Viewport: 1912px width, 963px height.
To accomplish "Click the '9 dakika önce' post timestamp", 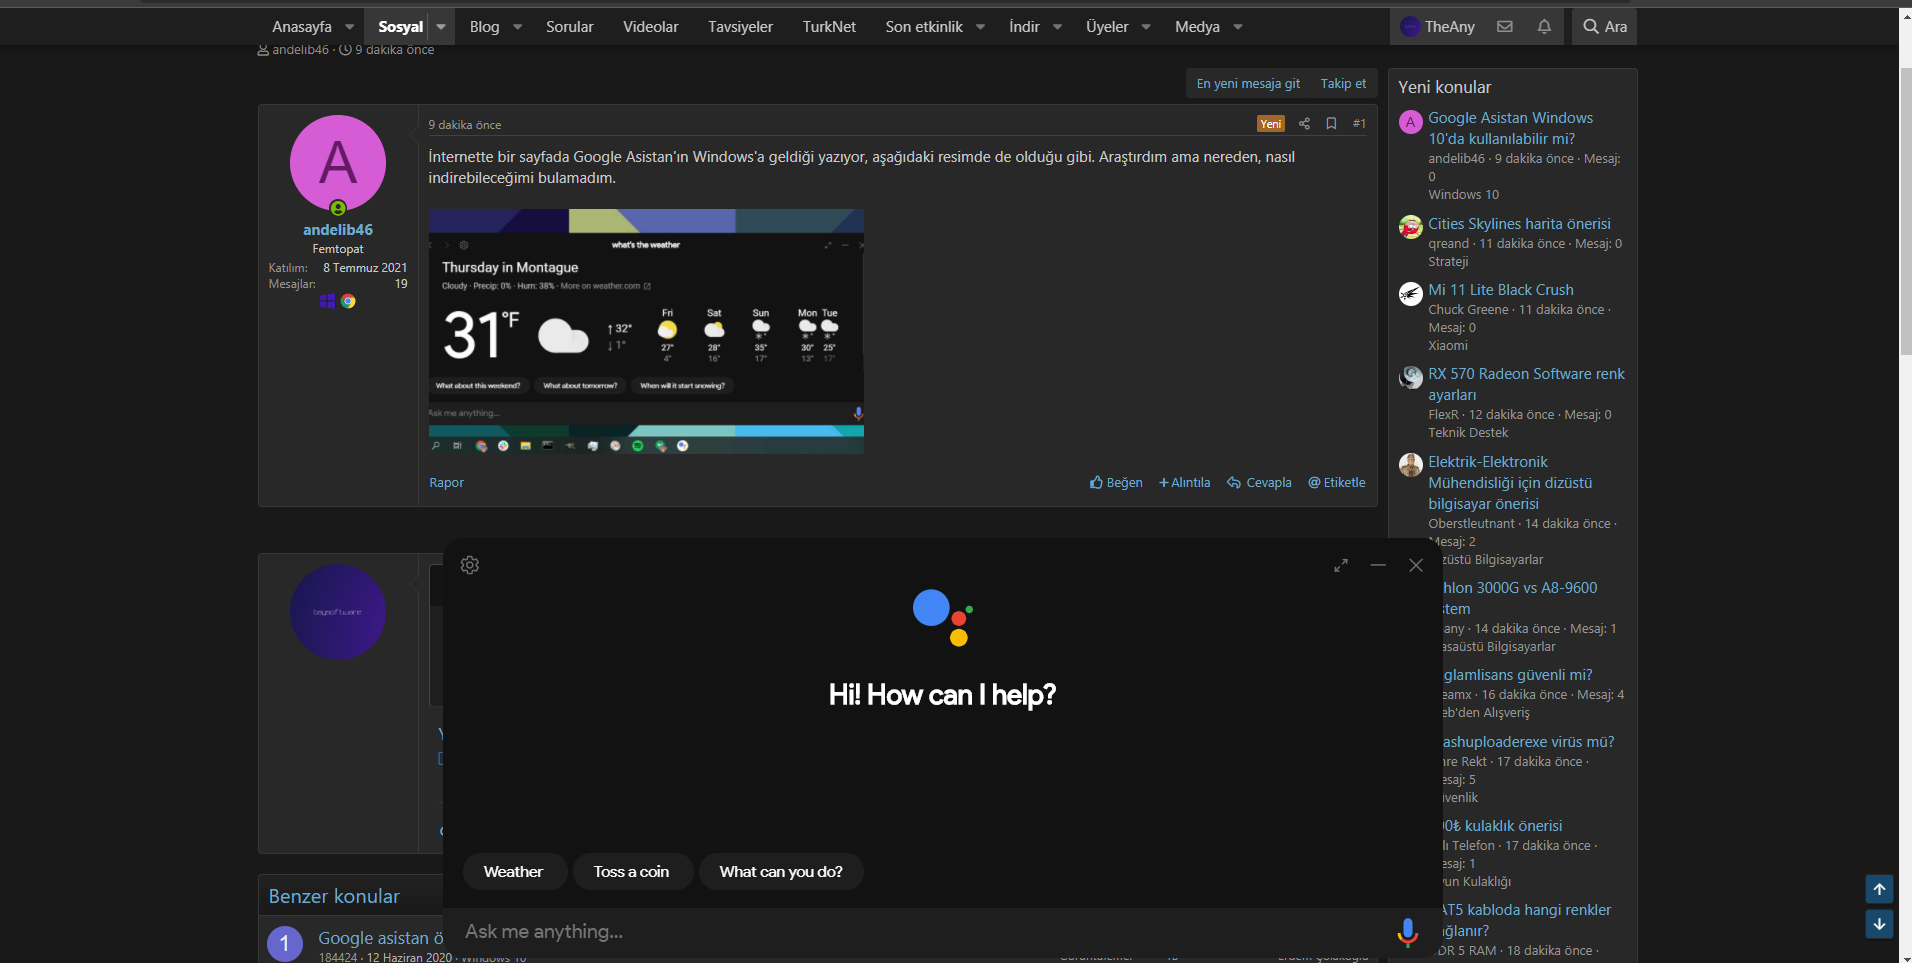I will pyautogui.click(x=465, y=125).
